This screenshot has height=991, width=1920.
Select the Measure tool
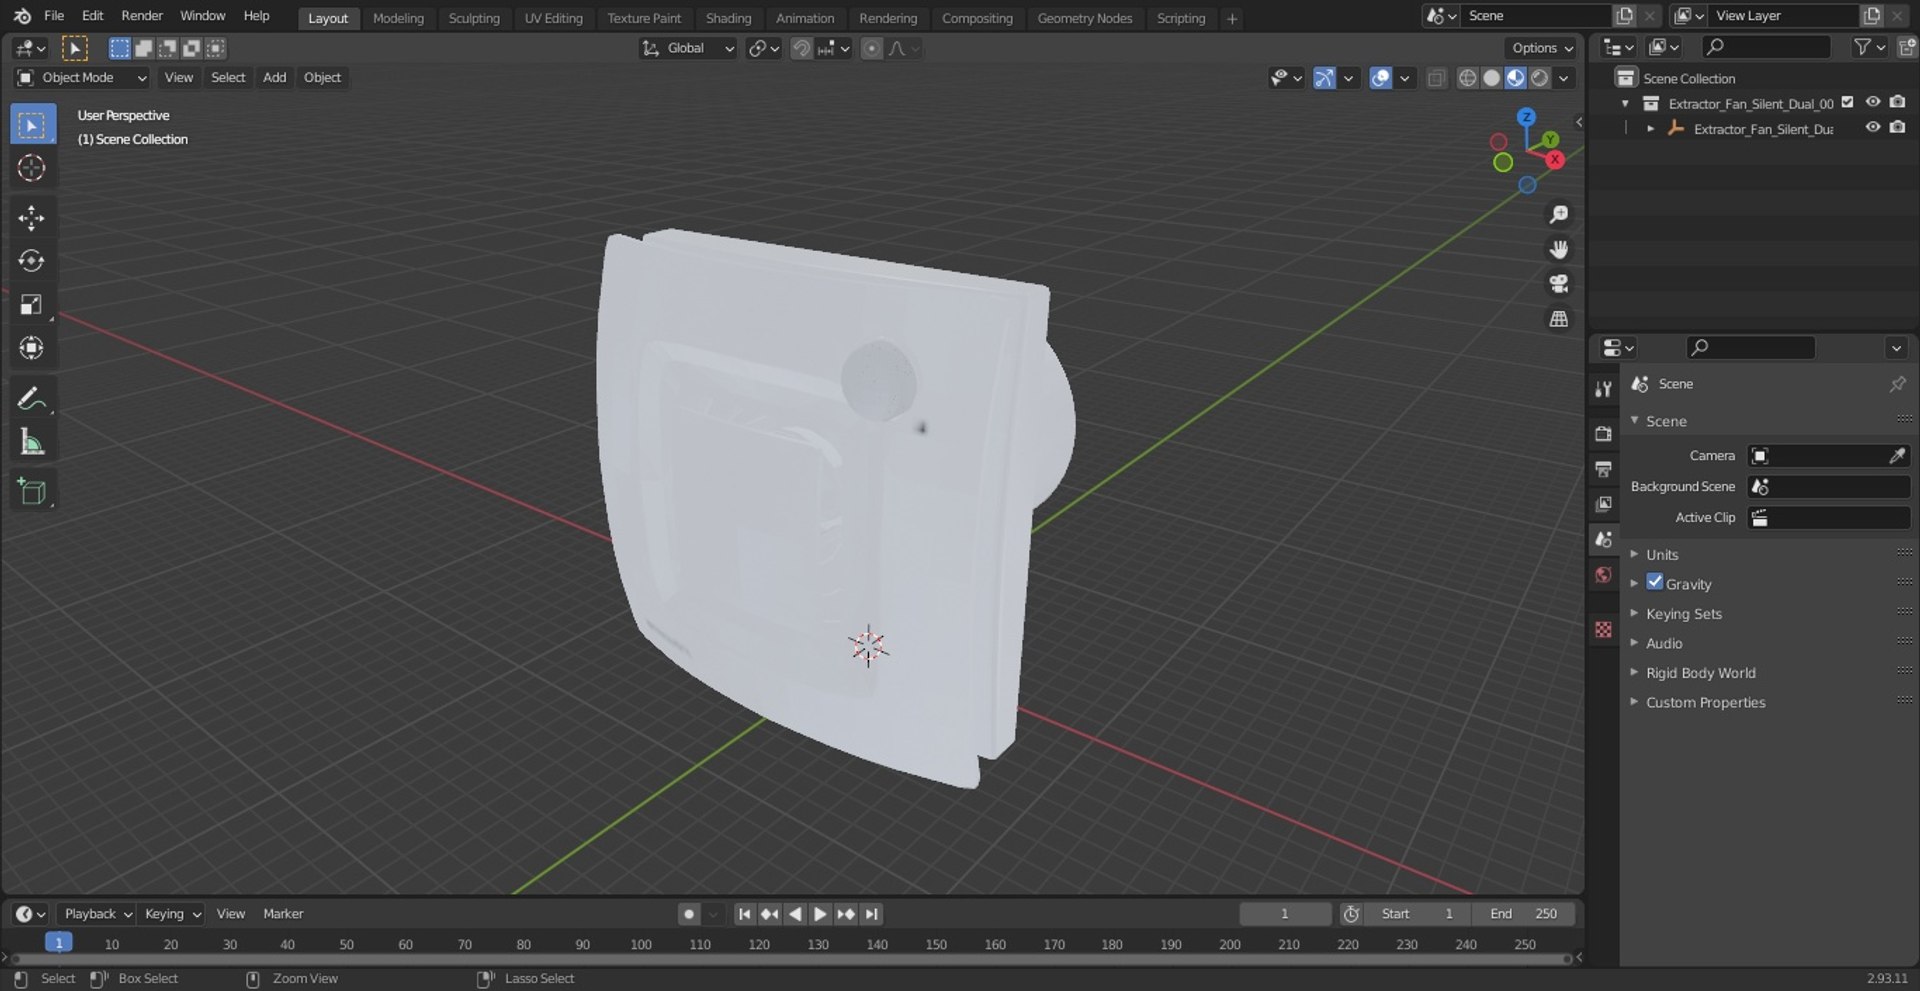click(x=32, y=442)
